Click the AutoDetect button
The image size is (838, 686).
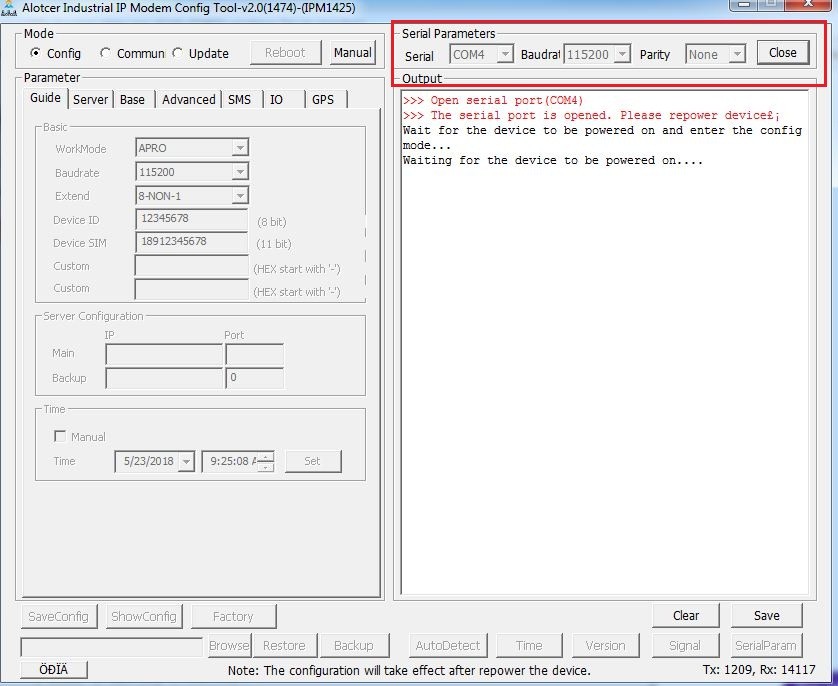click(448, 645)
